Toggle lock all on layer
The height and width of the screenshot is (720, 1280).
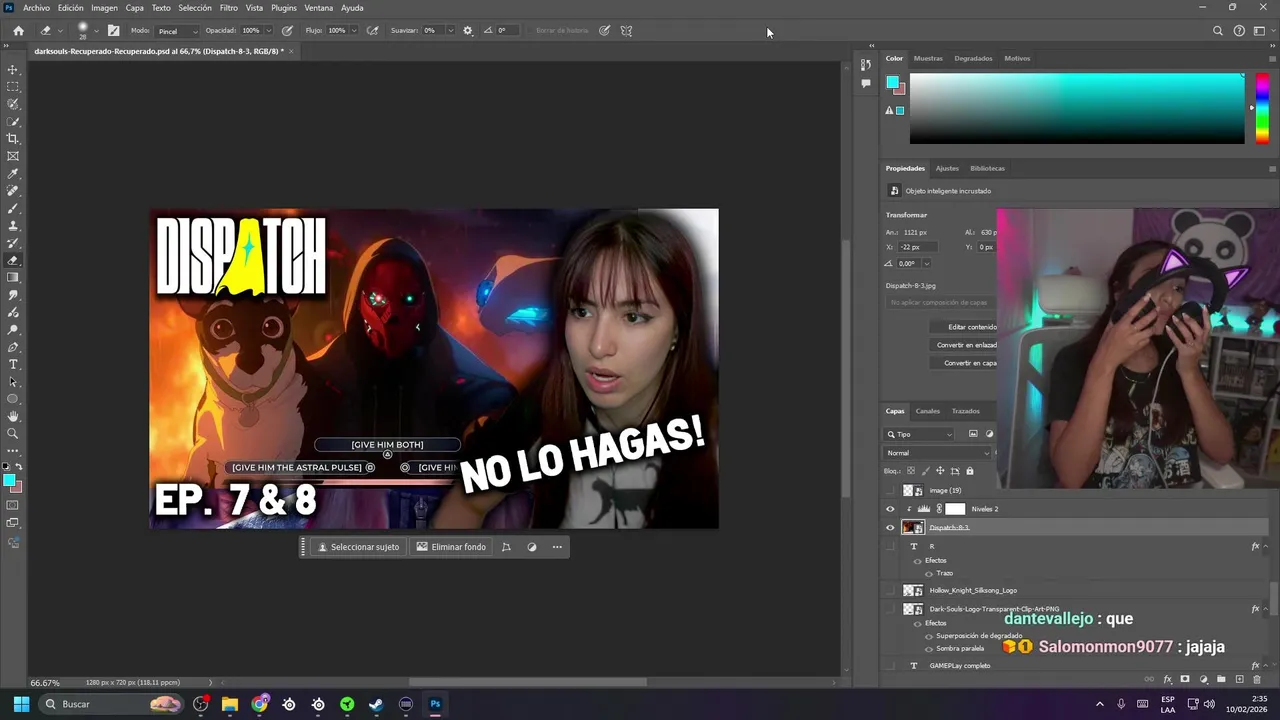pyautogui.click(x=969, y=471)
